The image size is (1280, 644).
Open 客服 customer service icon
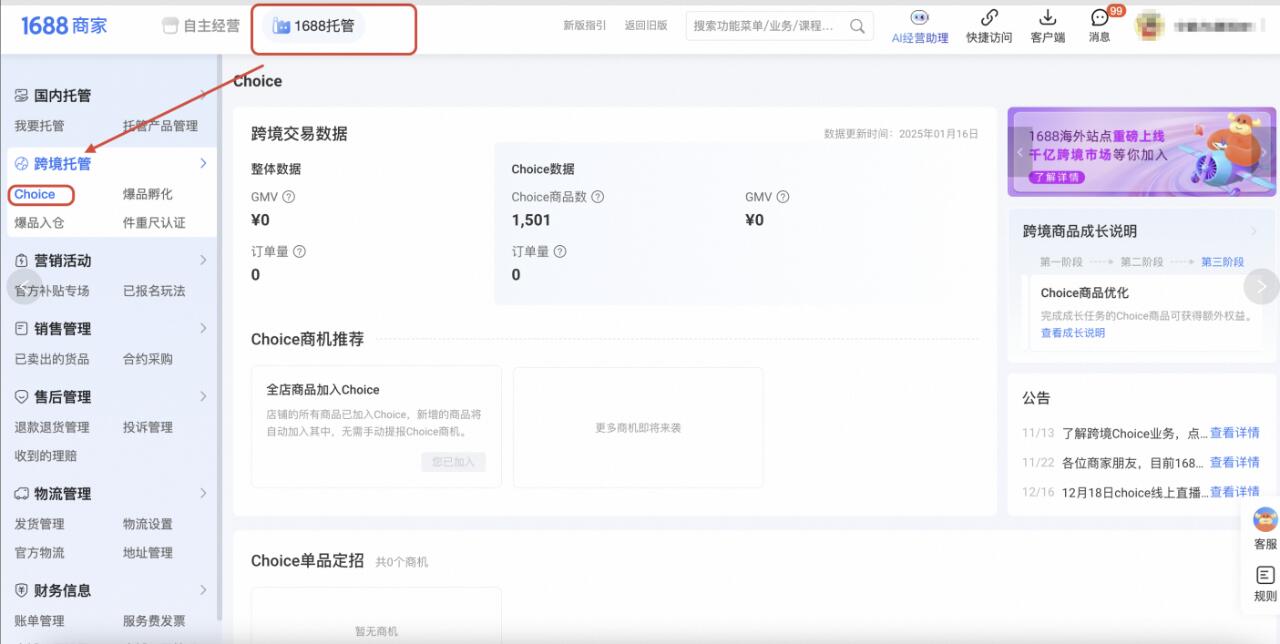(x=1265, y=520)
